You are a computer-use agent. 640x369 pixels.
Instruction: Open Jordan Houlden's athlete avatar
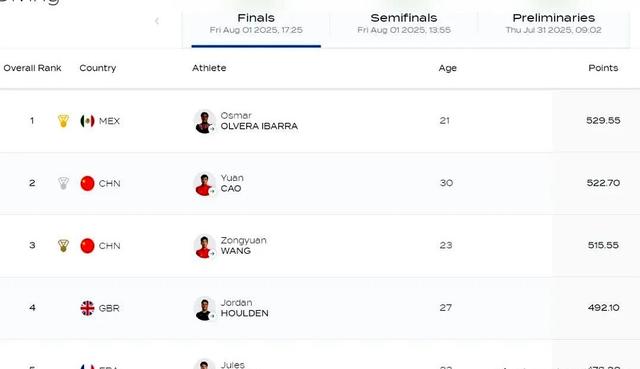[204, 309]
